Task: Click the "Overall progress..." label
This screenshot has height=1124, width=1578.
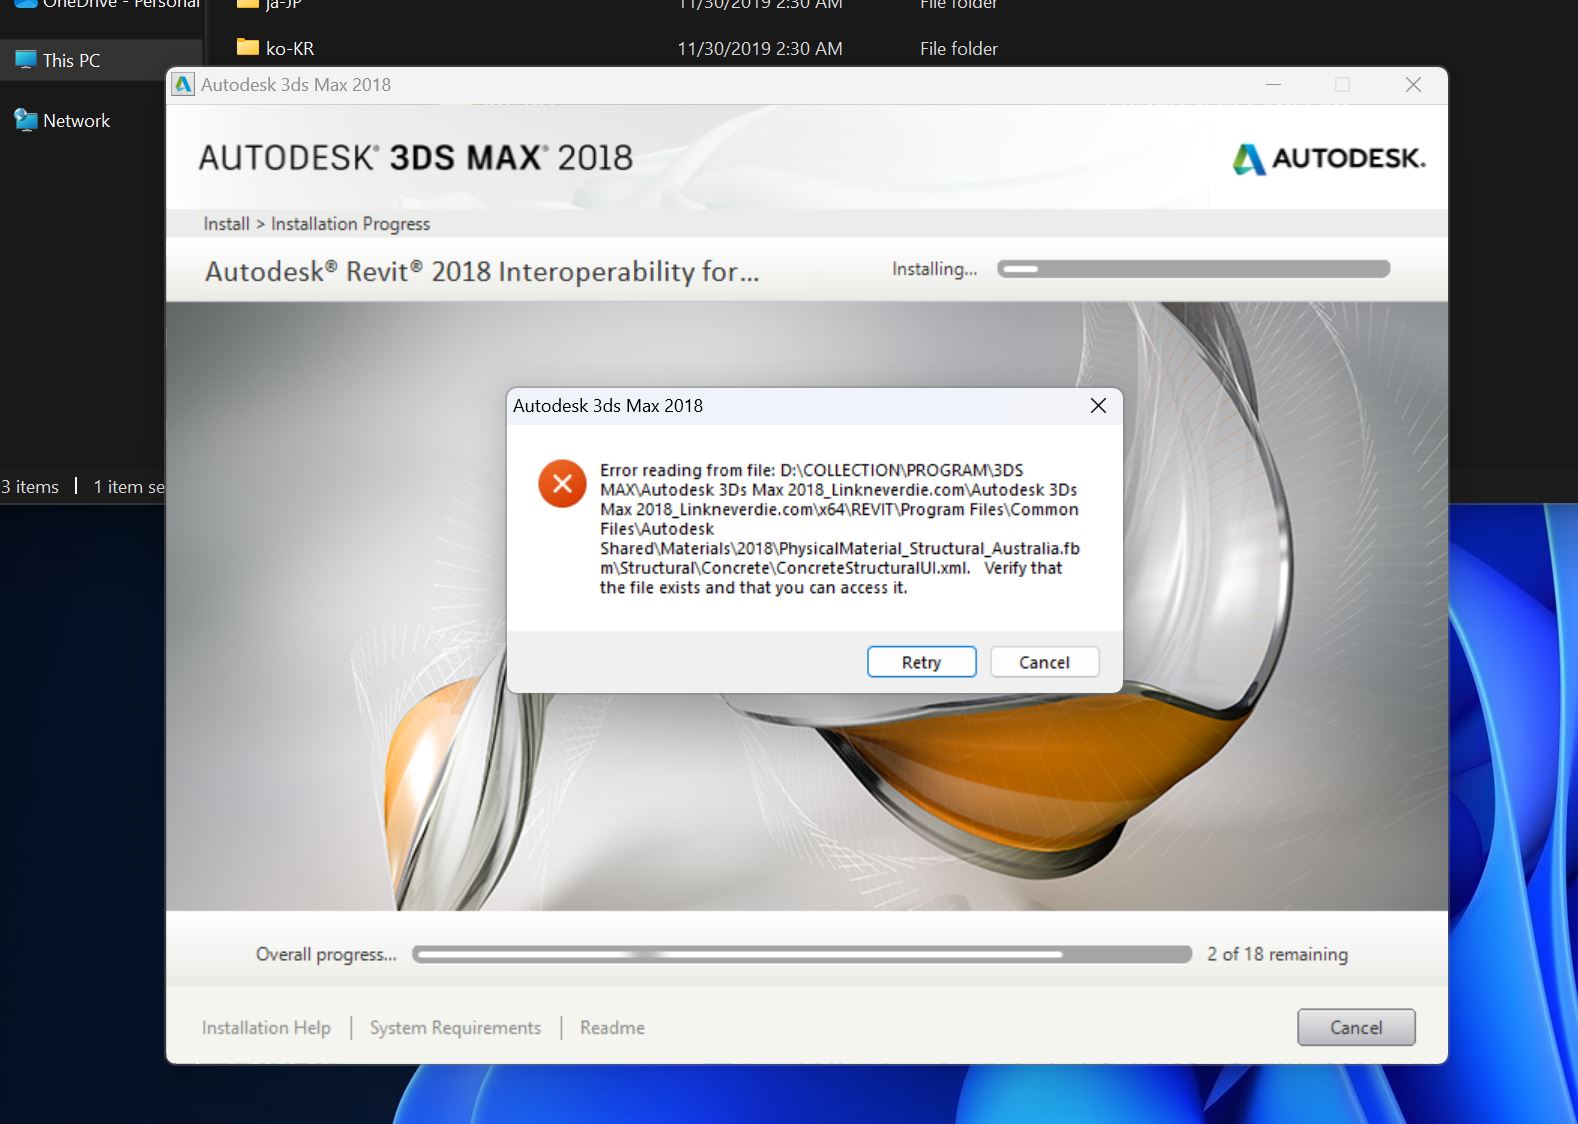Action: pyautogui.click(x=326, y=954)
